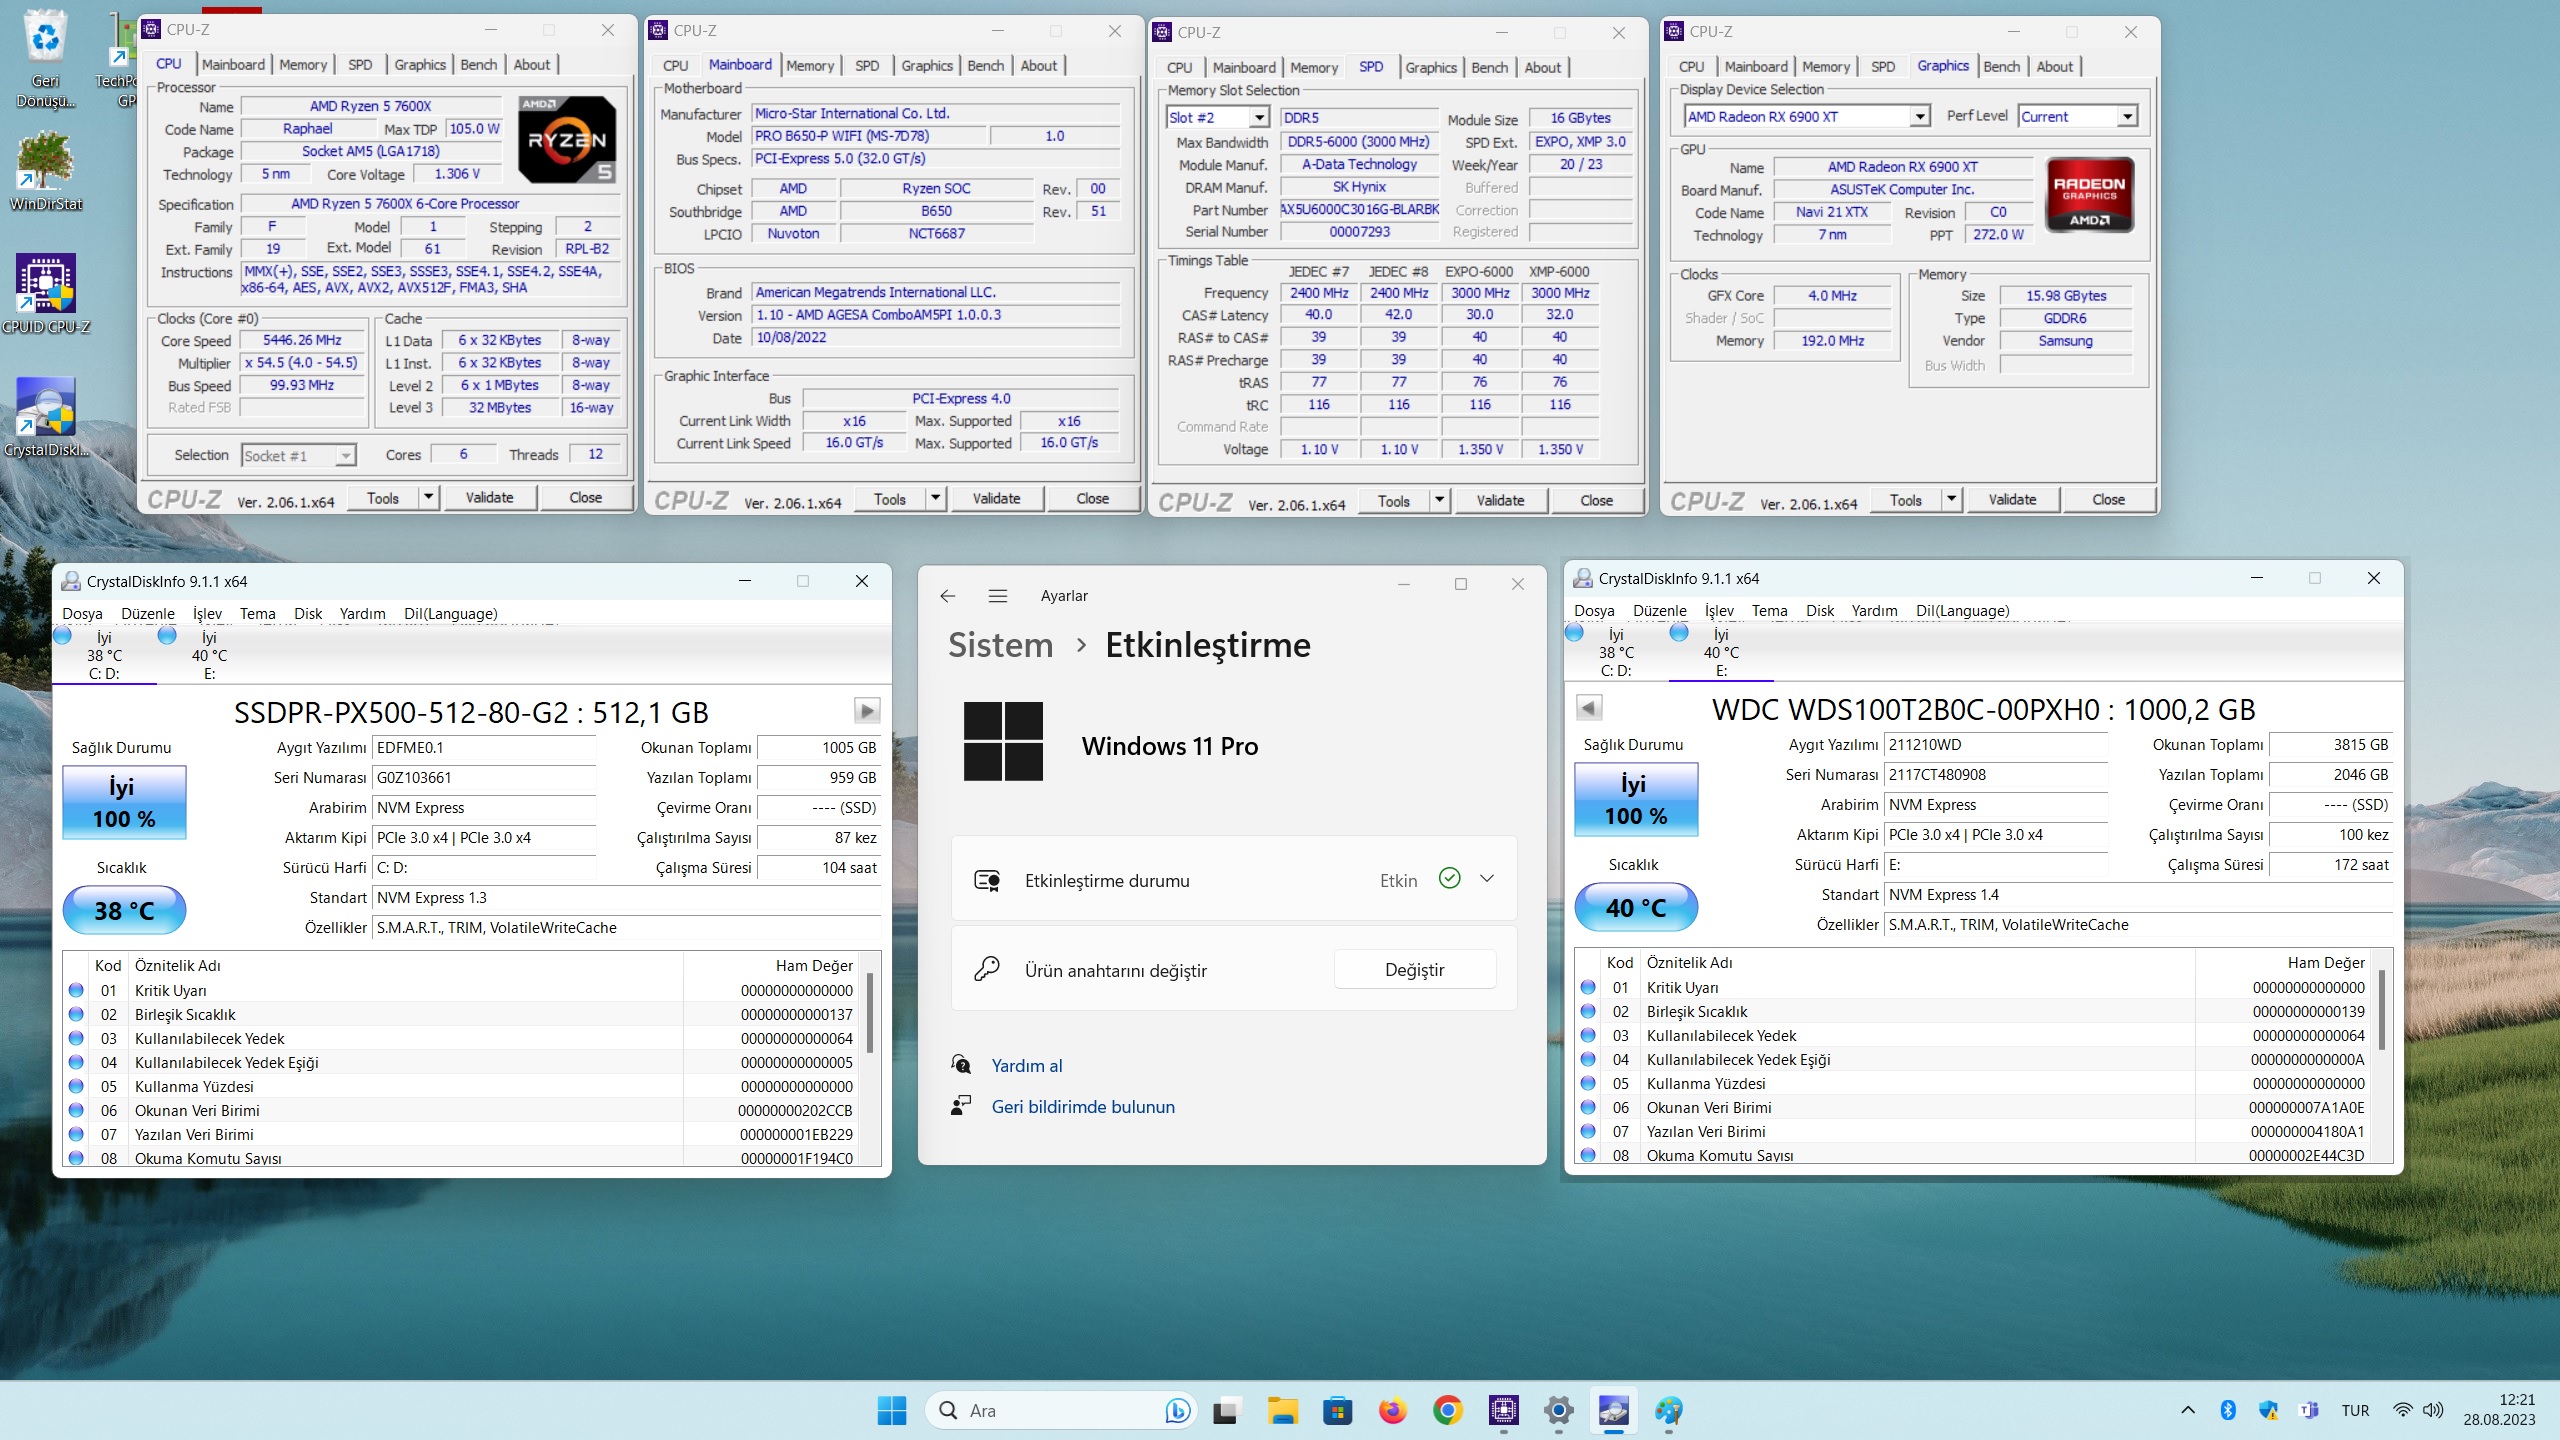This screenshot has height=1440, width=2560.
Task: Click the Değiştir product key button
Action: [1414, 970]
